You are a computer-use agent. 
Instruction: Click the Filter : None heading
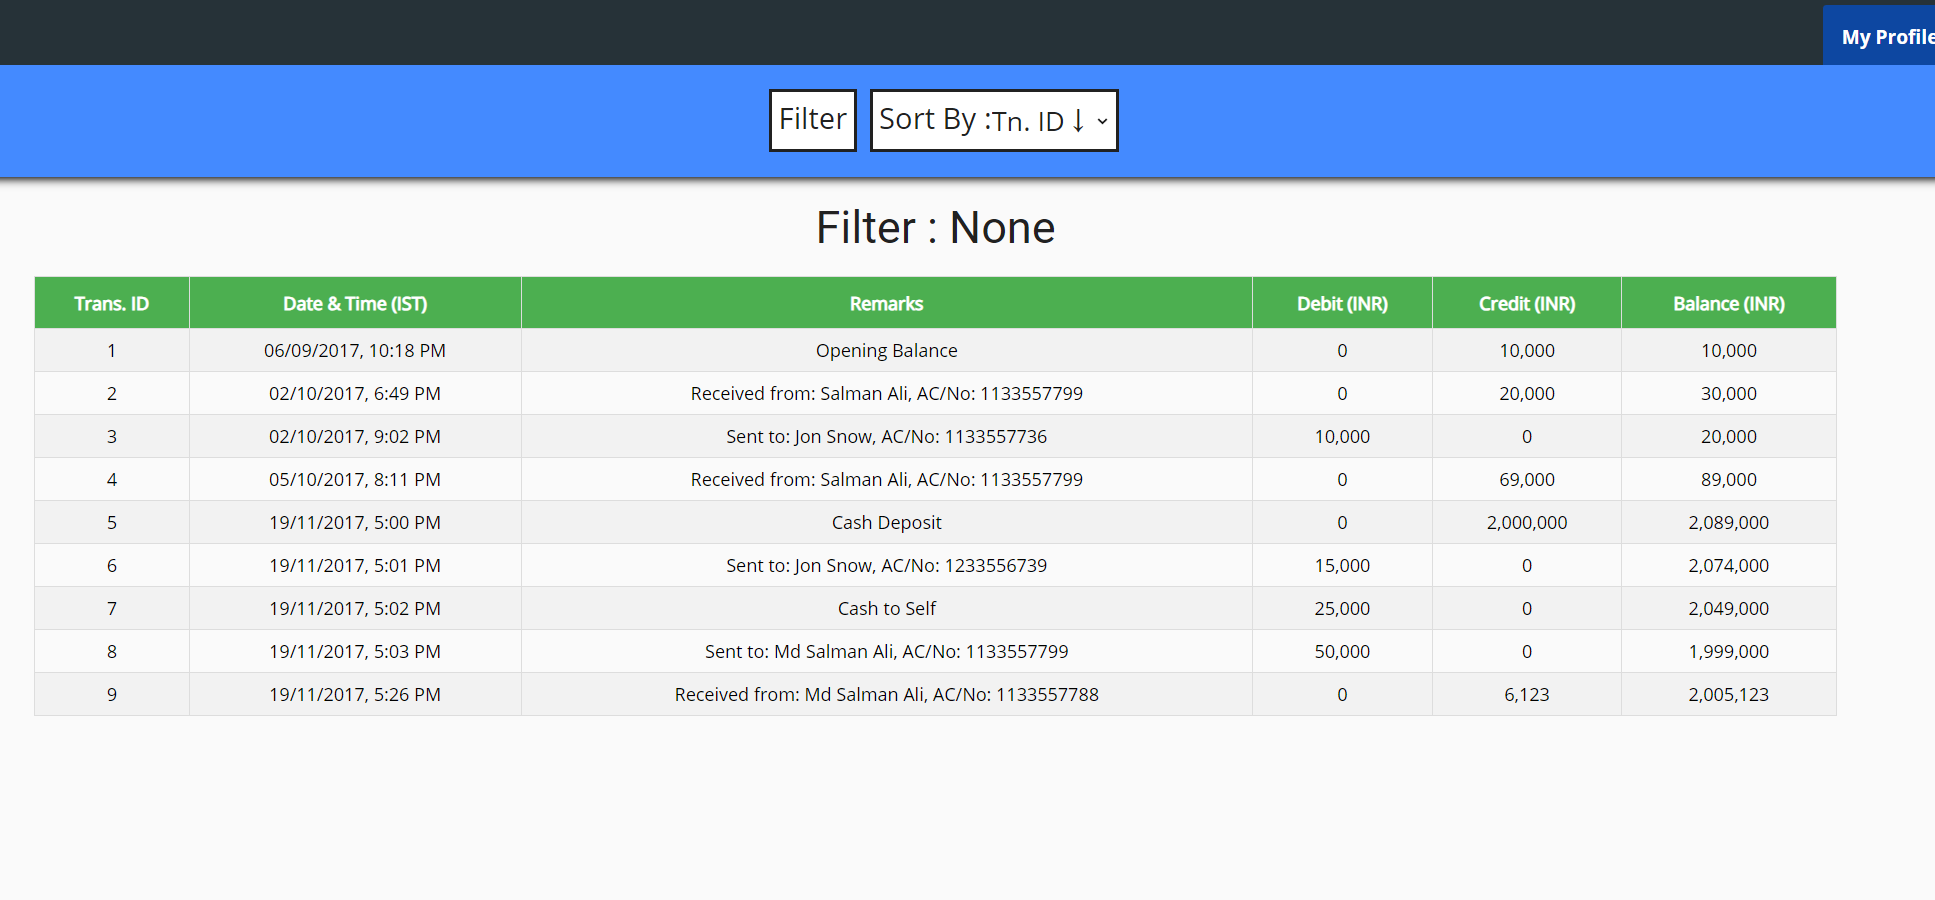tap(935, 228)
